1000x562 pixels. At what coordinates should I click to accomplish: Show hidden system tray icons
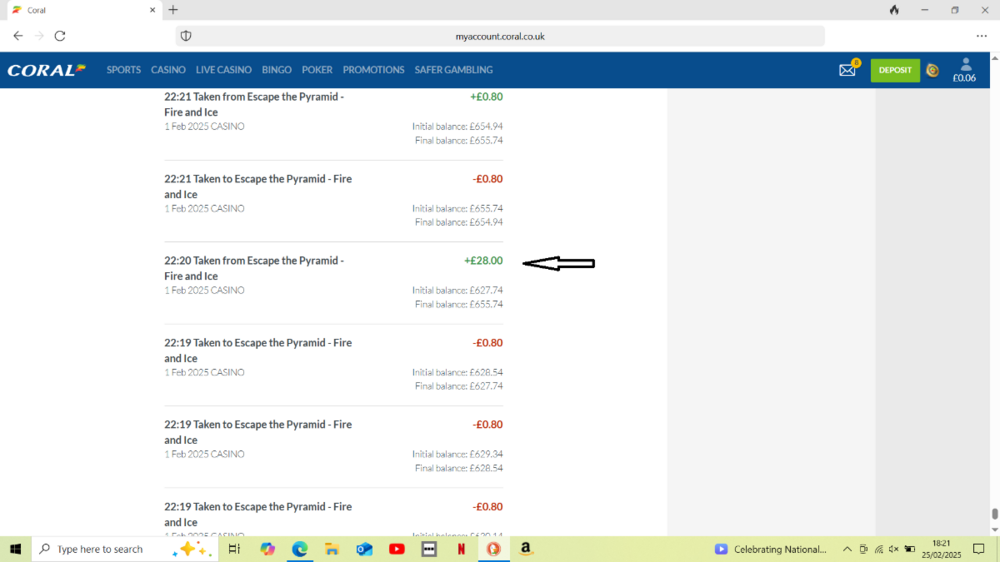[847, 549]
